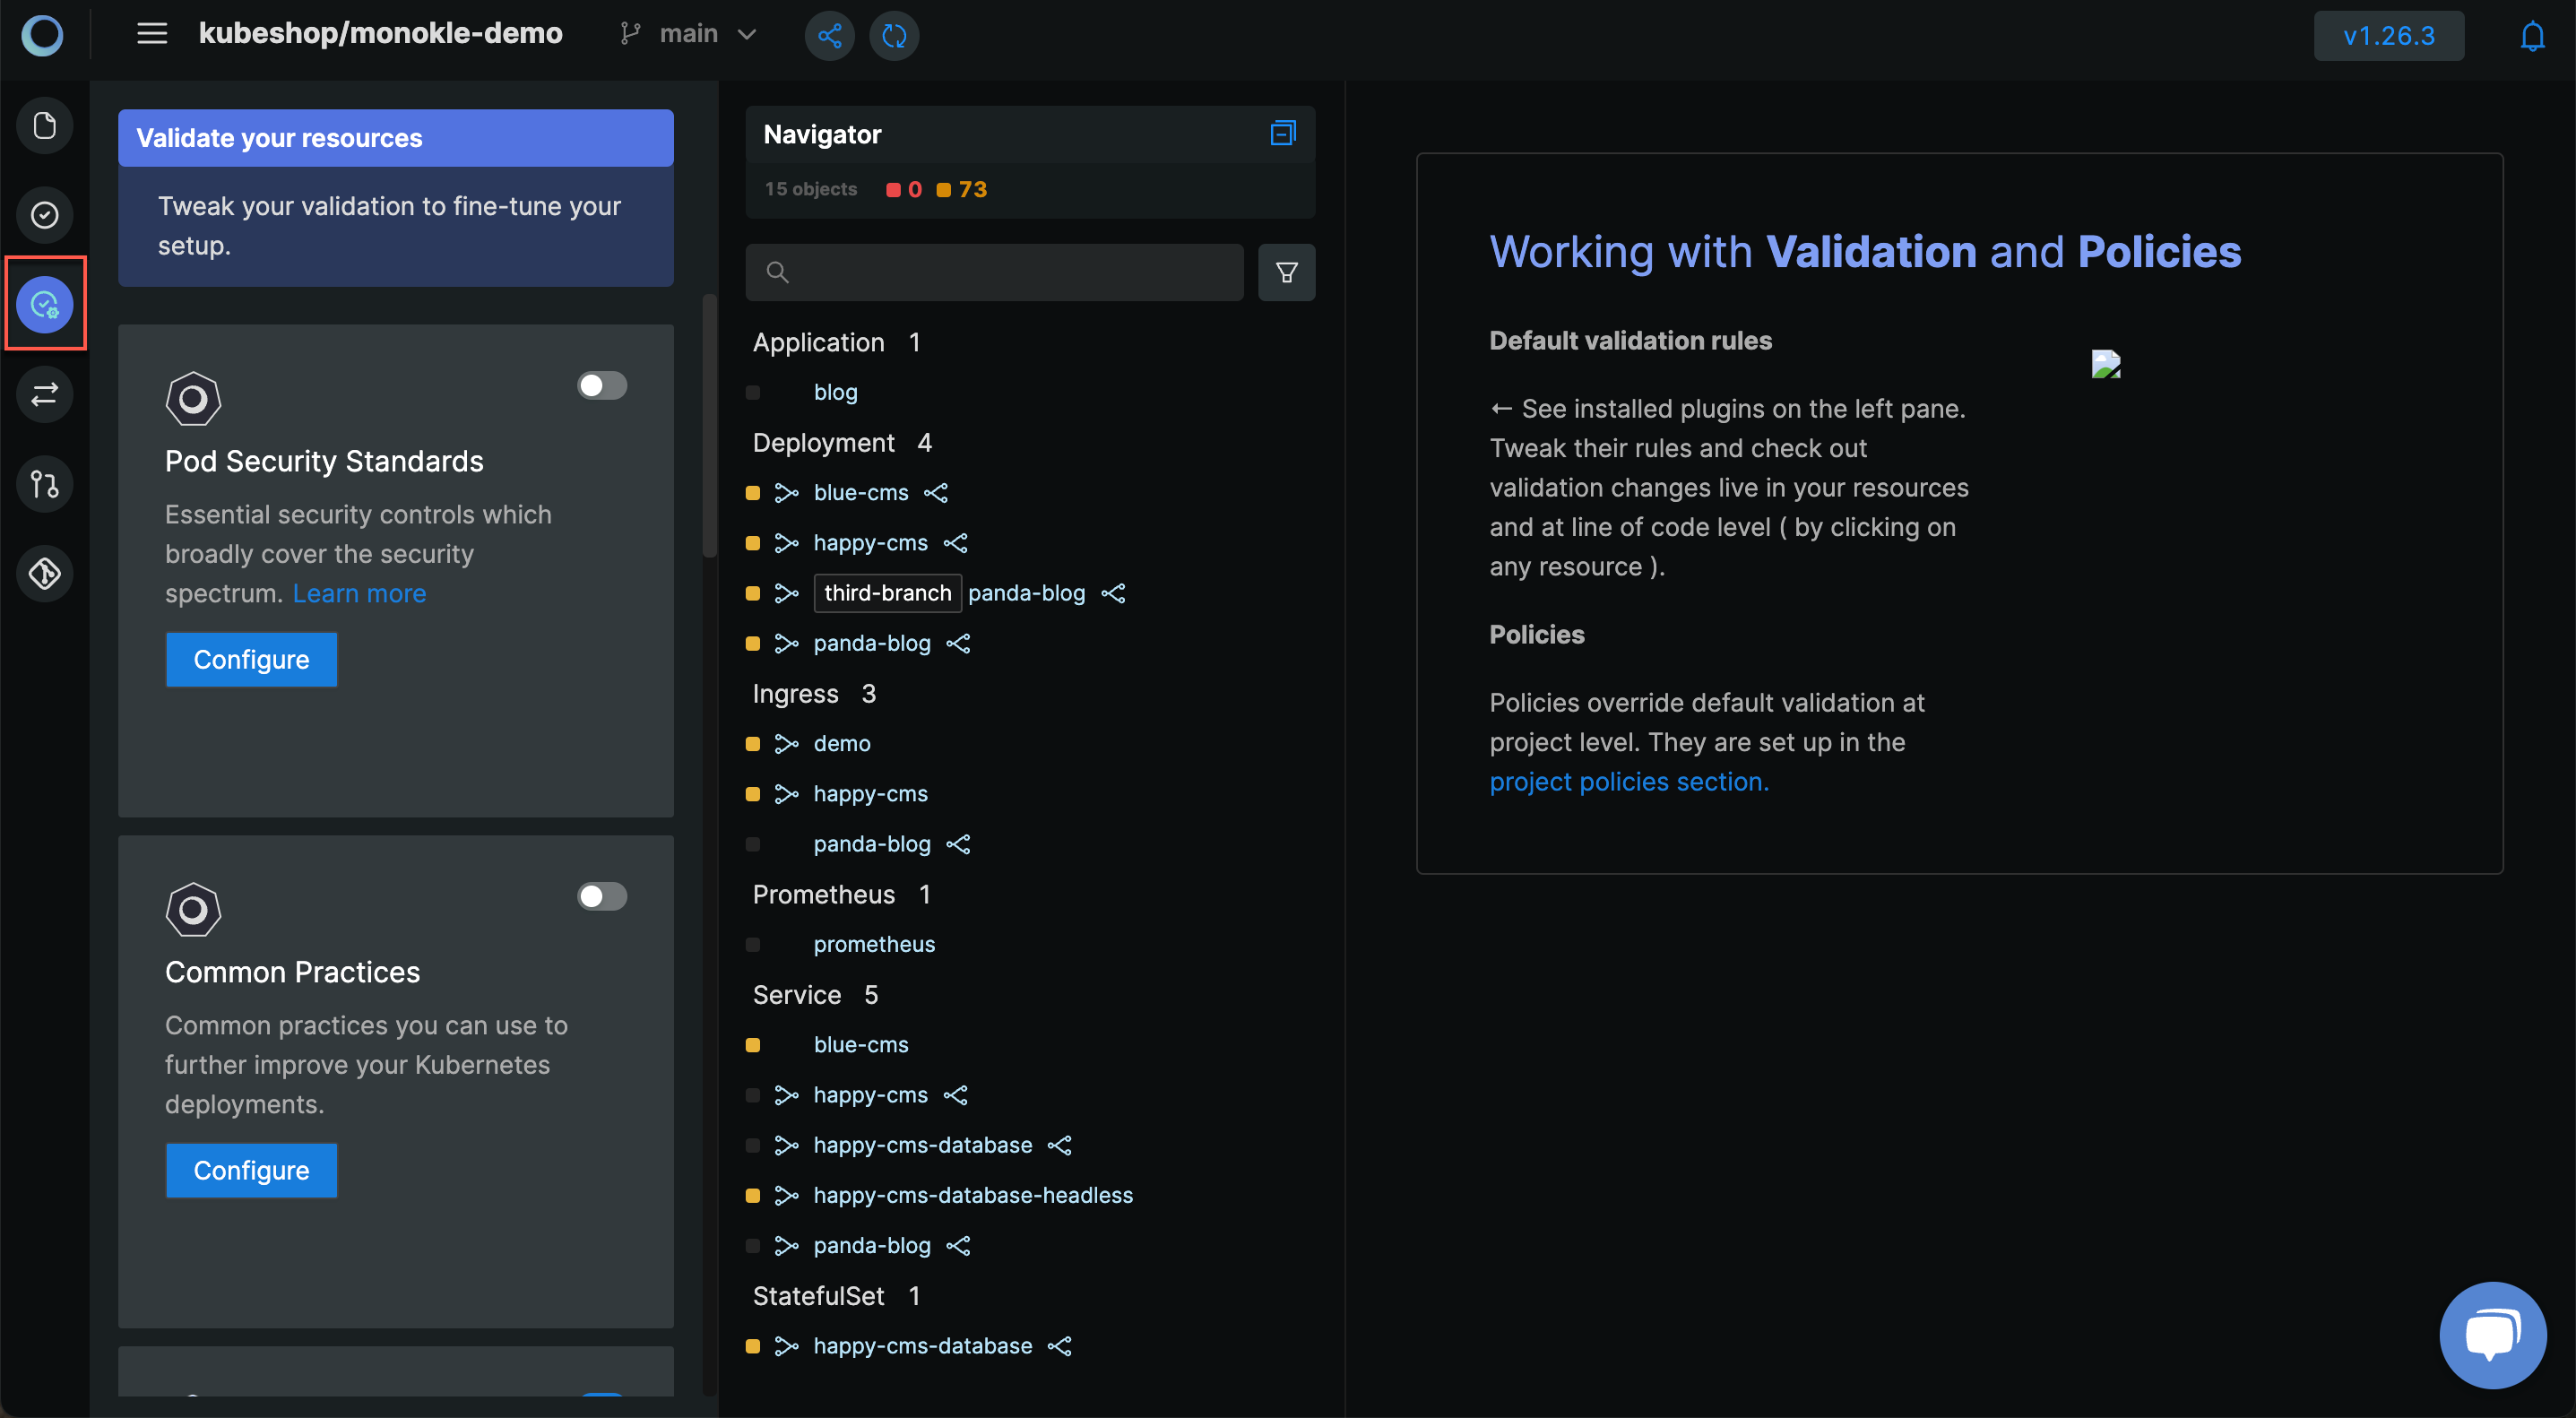Select the demo ingress
The image size is (2576, 1418).
(x=842, y=744)
